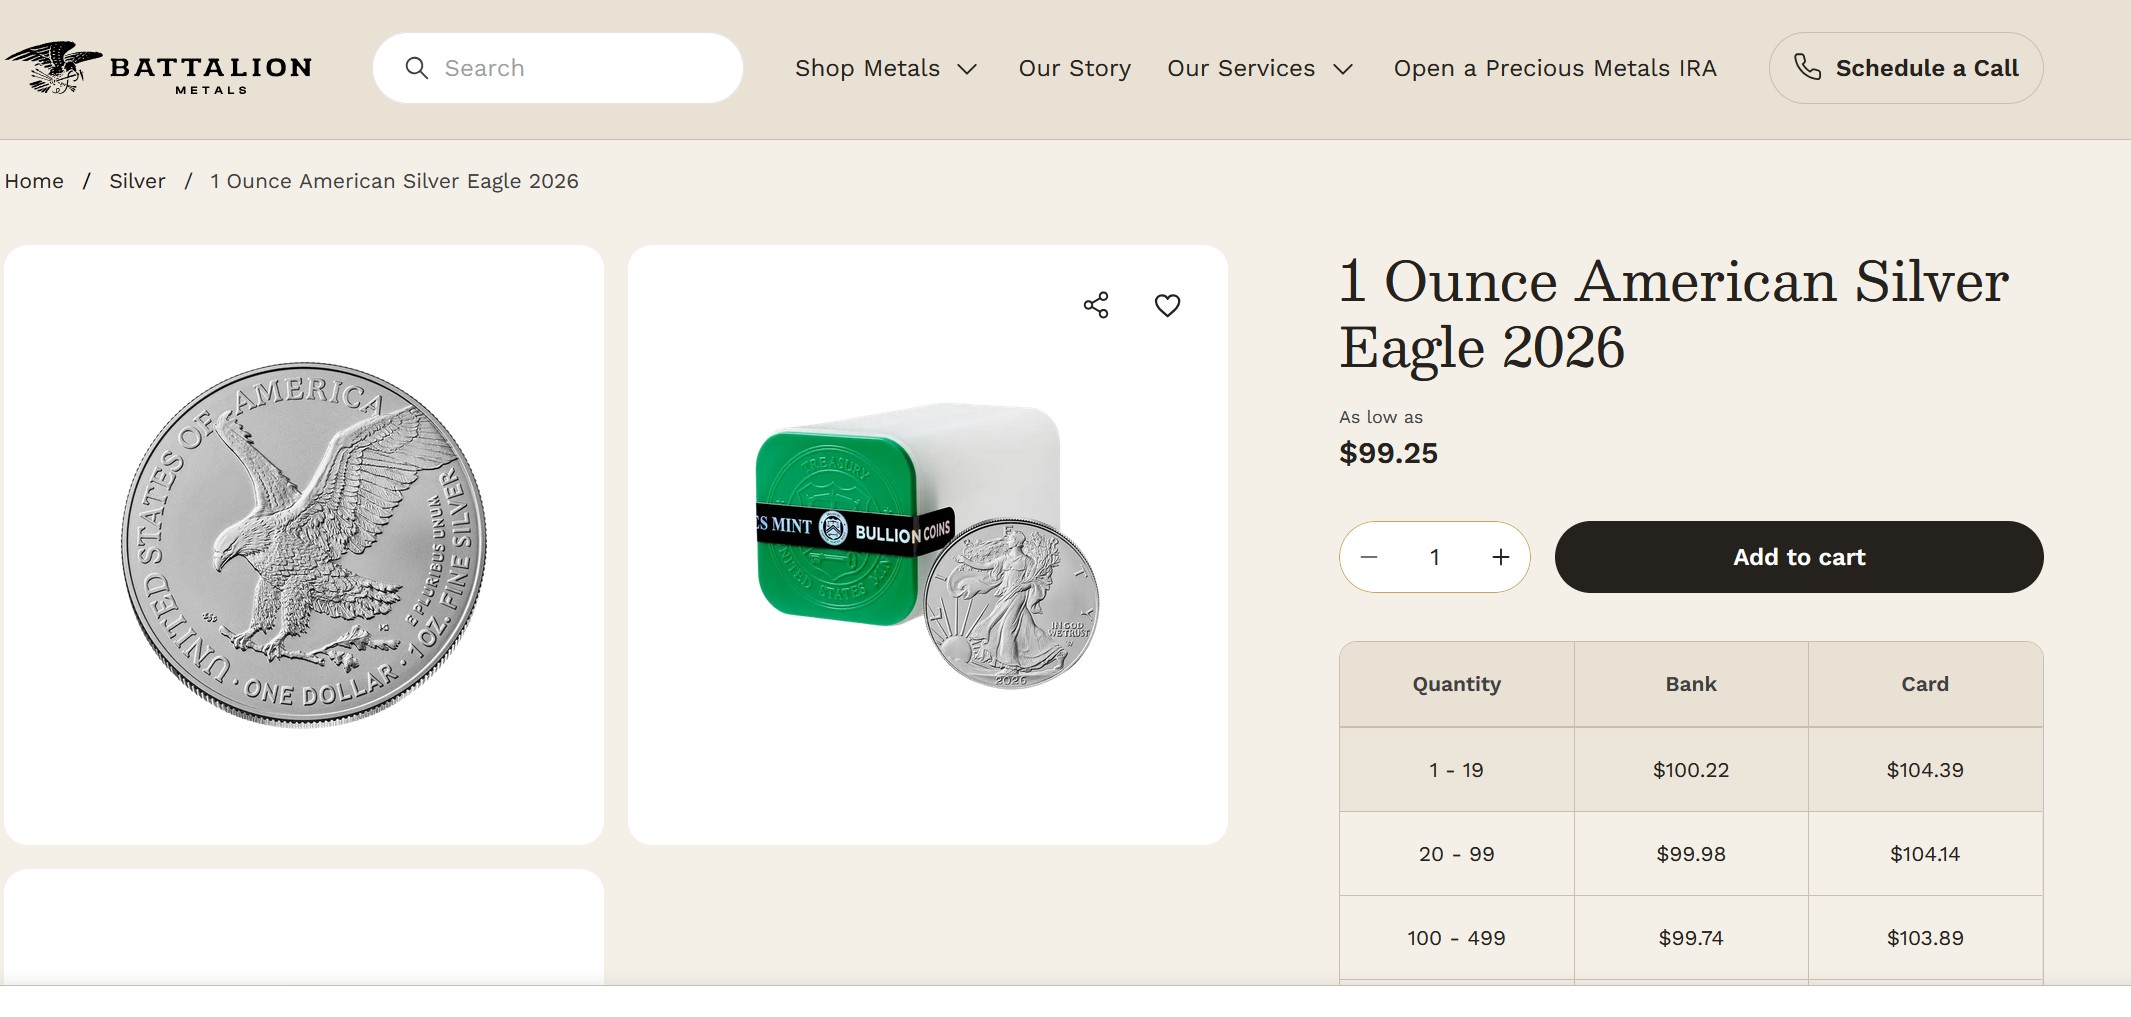Open the eagle reverse coin image
The height and width of the screenshot is (1017, 2131).
(x=304, y=545)
